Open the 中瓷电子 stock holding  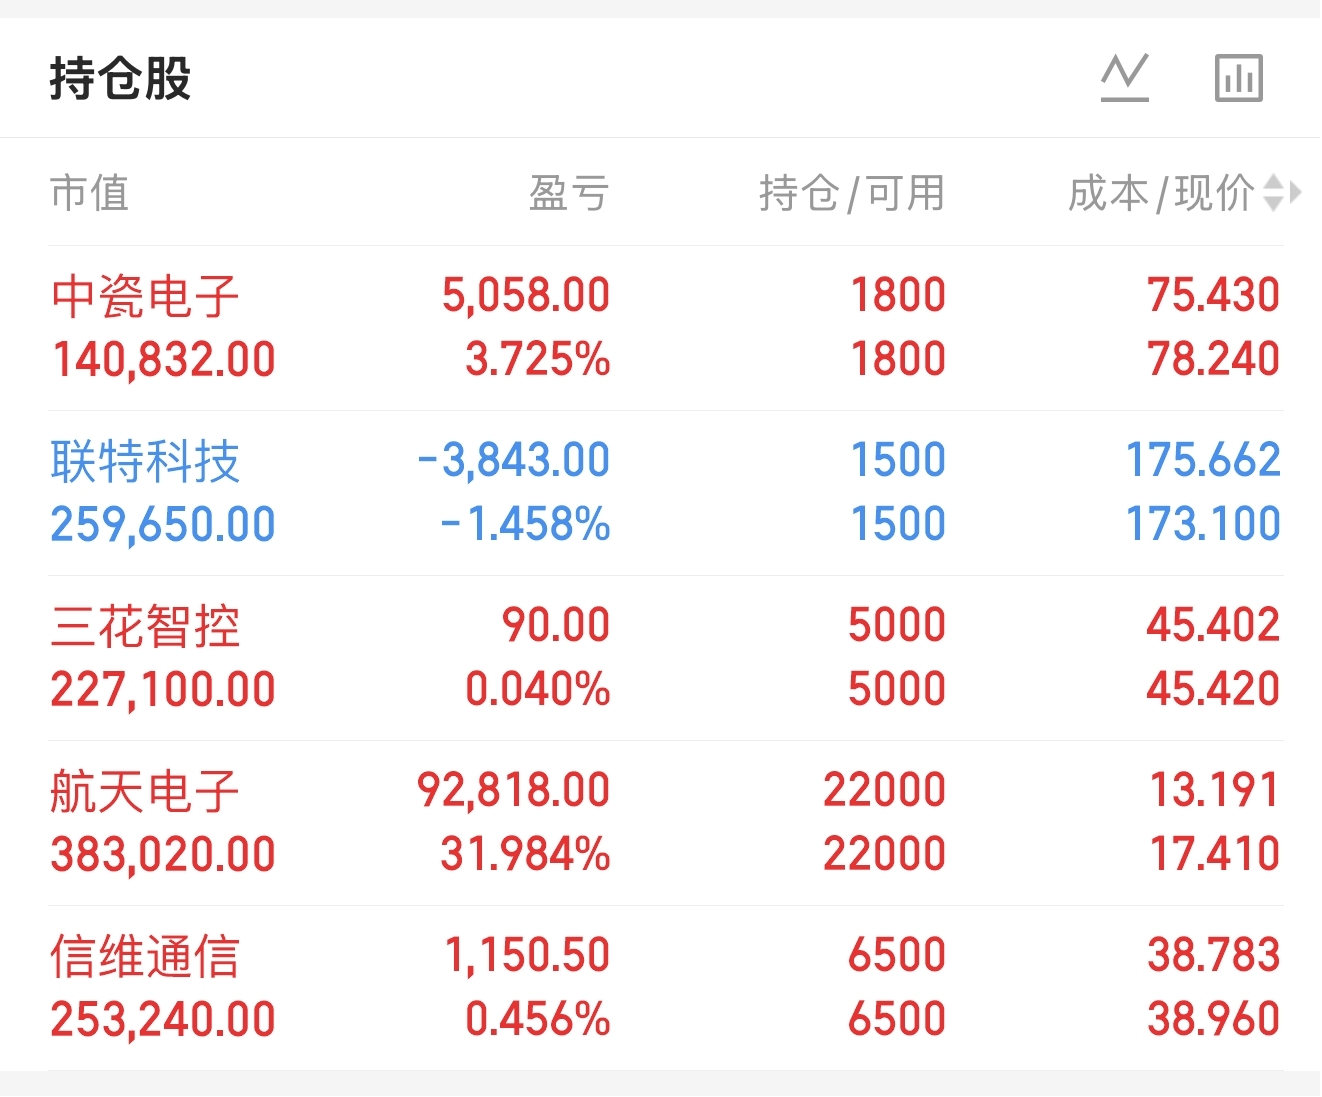click(x=145, y=297)
